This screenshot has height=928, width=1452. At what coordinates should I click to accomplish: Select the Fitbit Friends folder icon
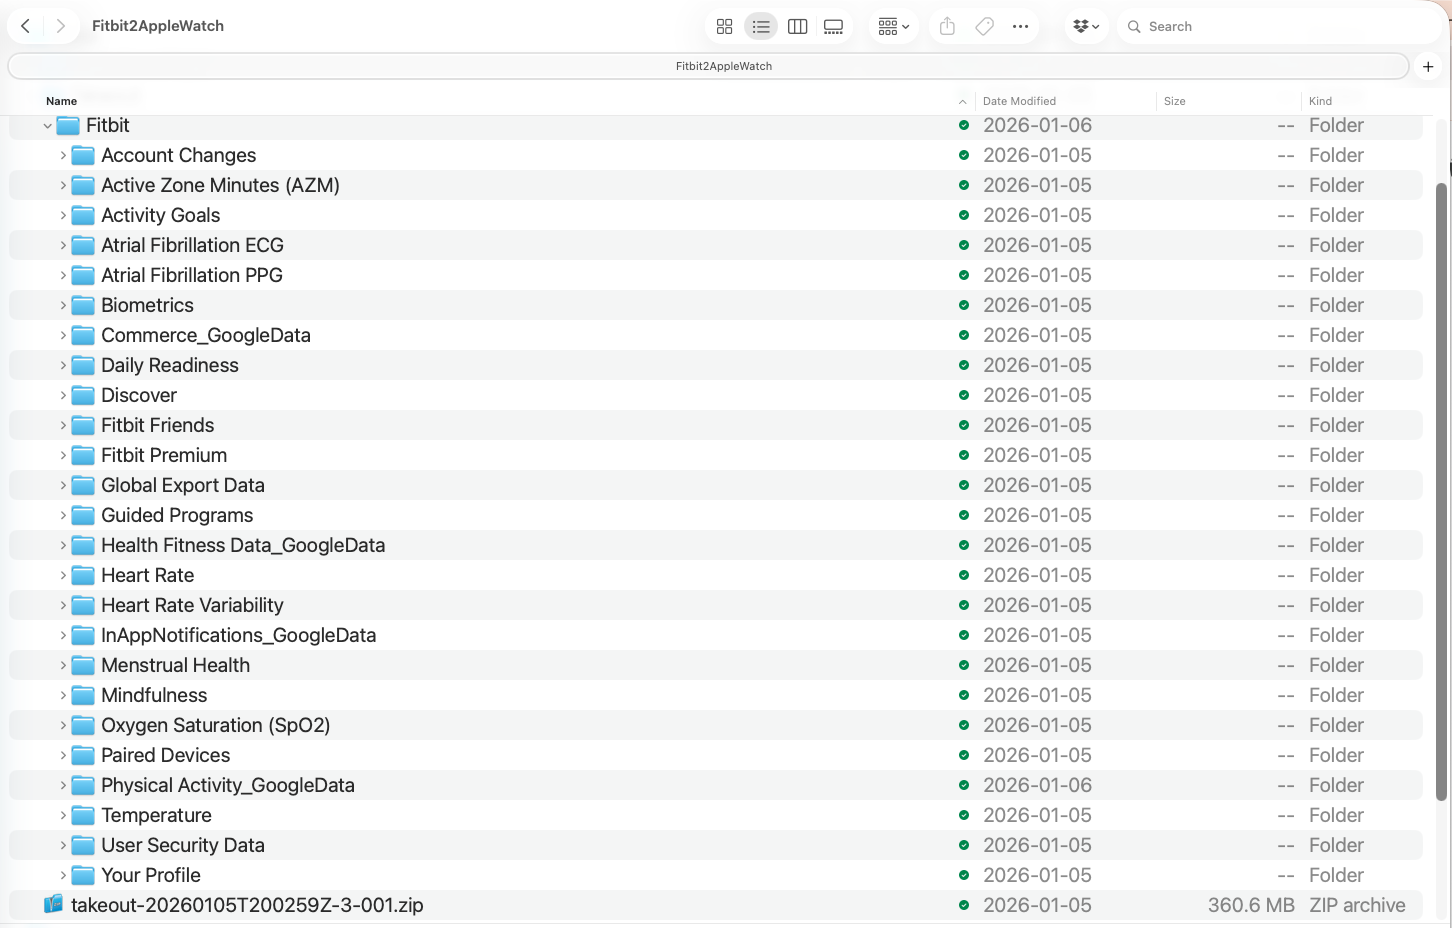click(83, 425)
